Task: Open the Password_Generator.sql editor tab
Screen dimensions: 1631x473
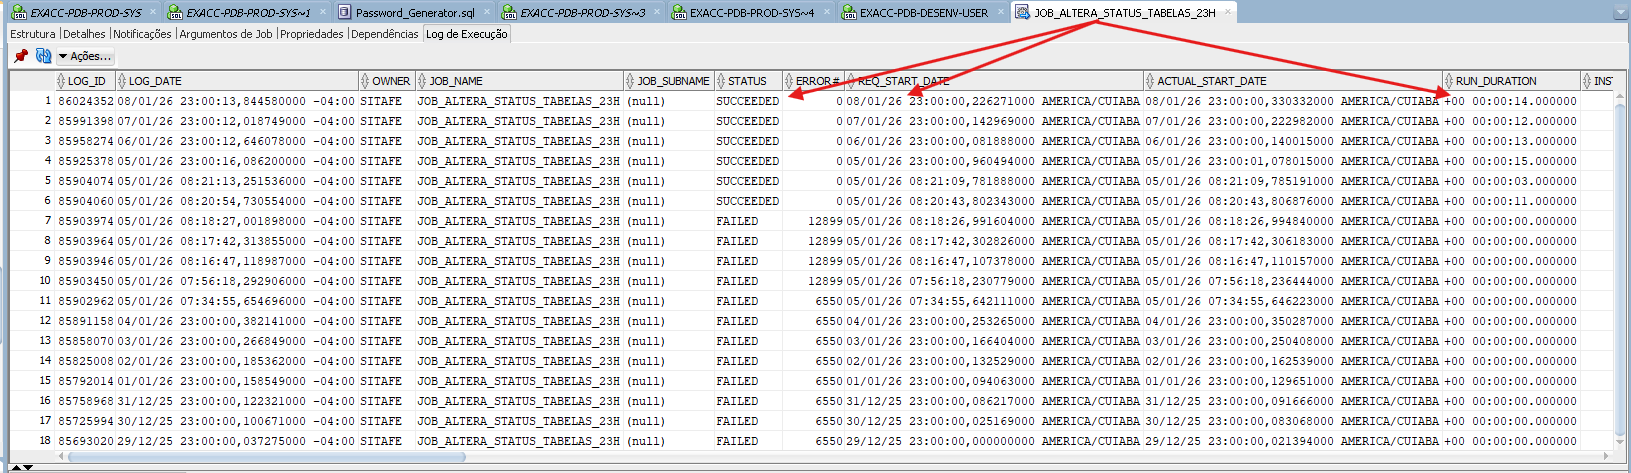Action: click(x=415, y=13)
